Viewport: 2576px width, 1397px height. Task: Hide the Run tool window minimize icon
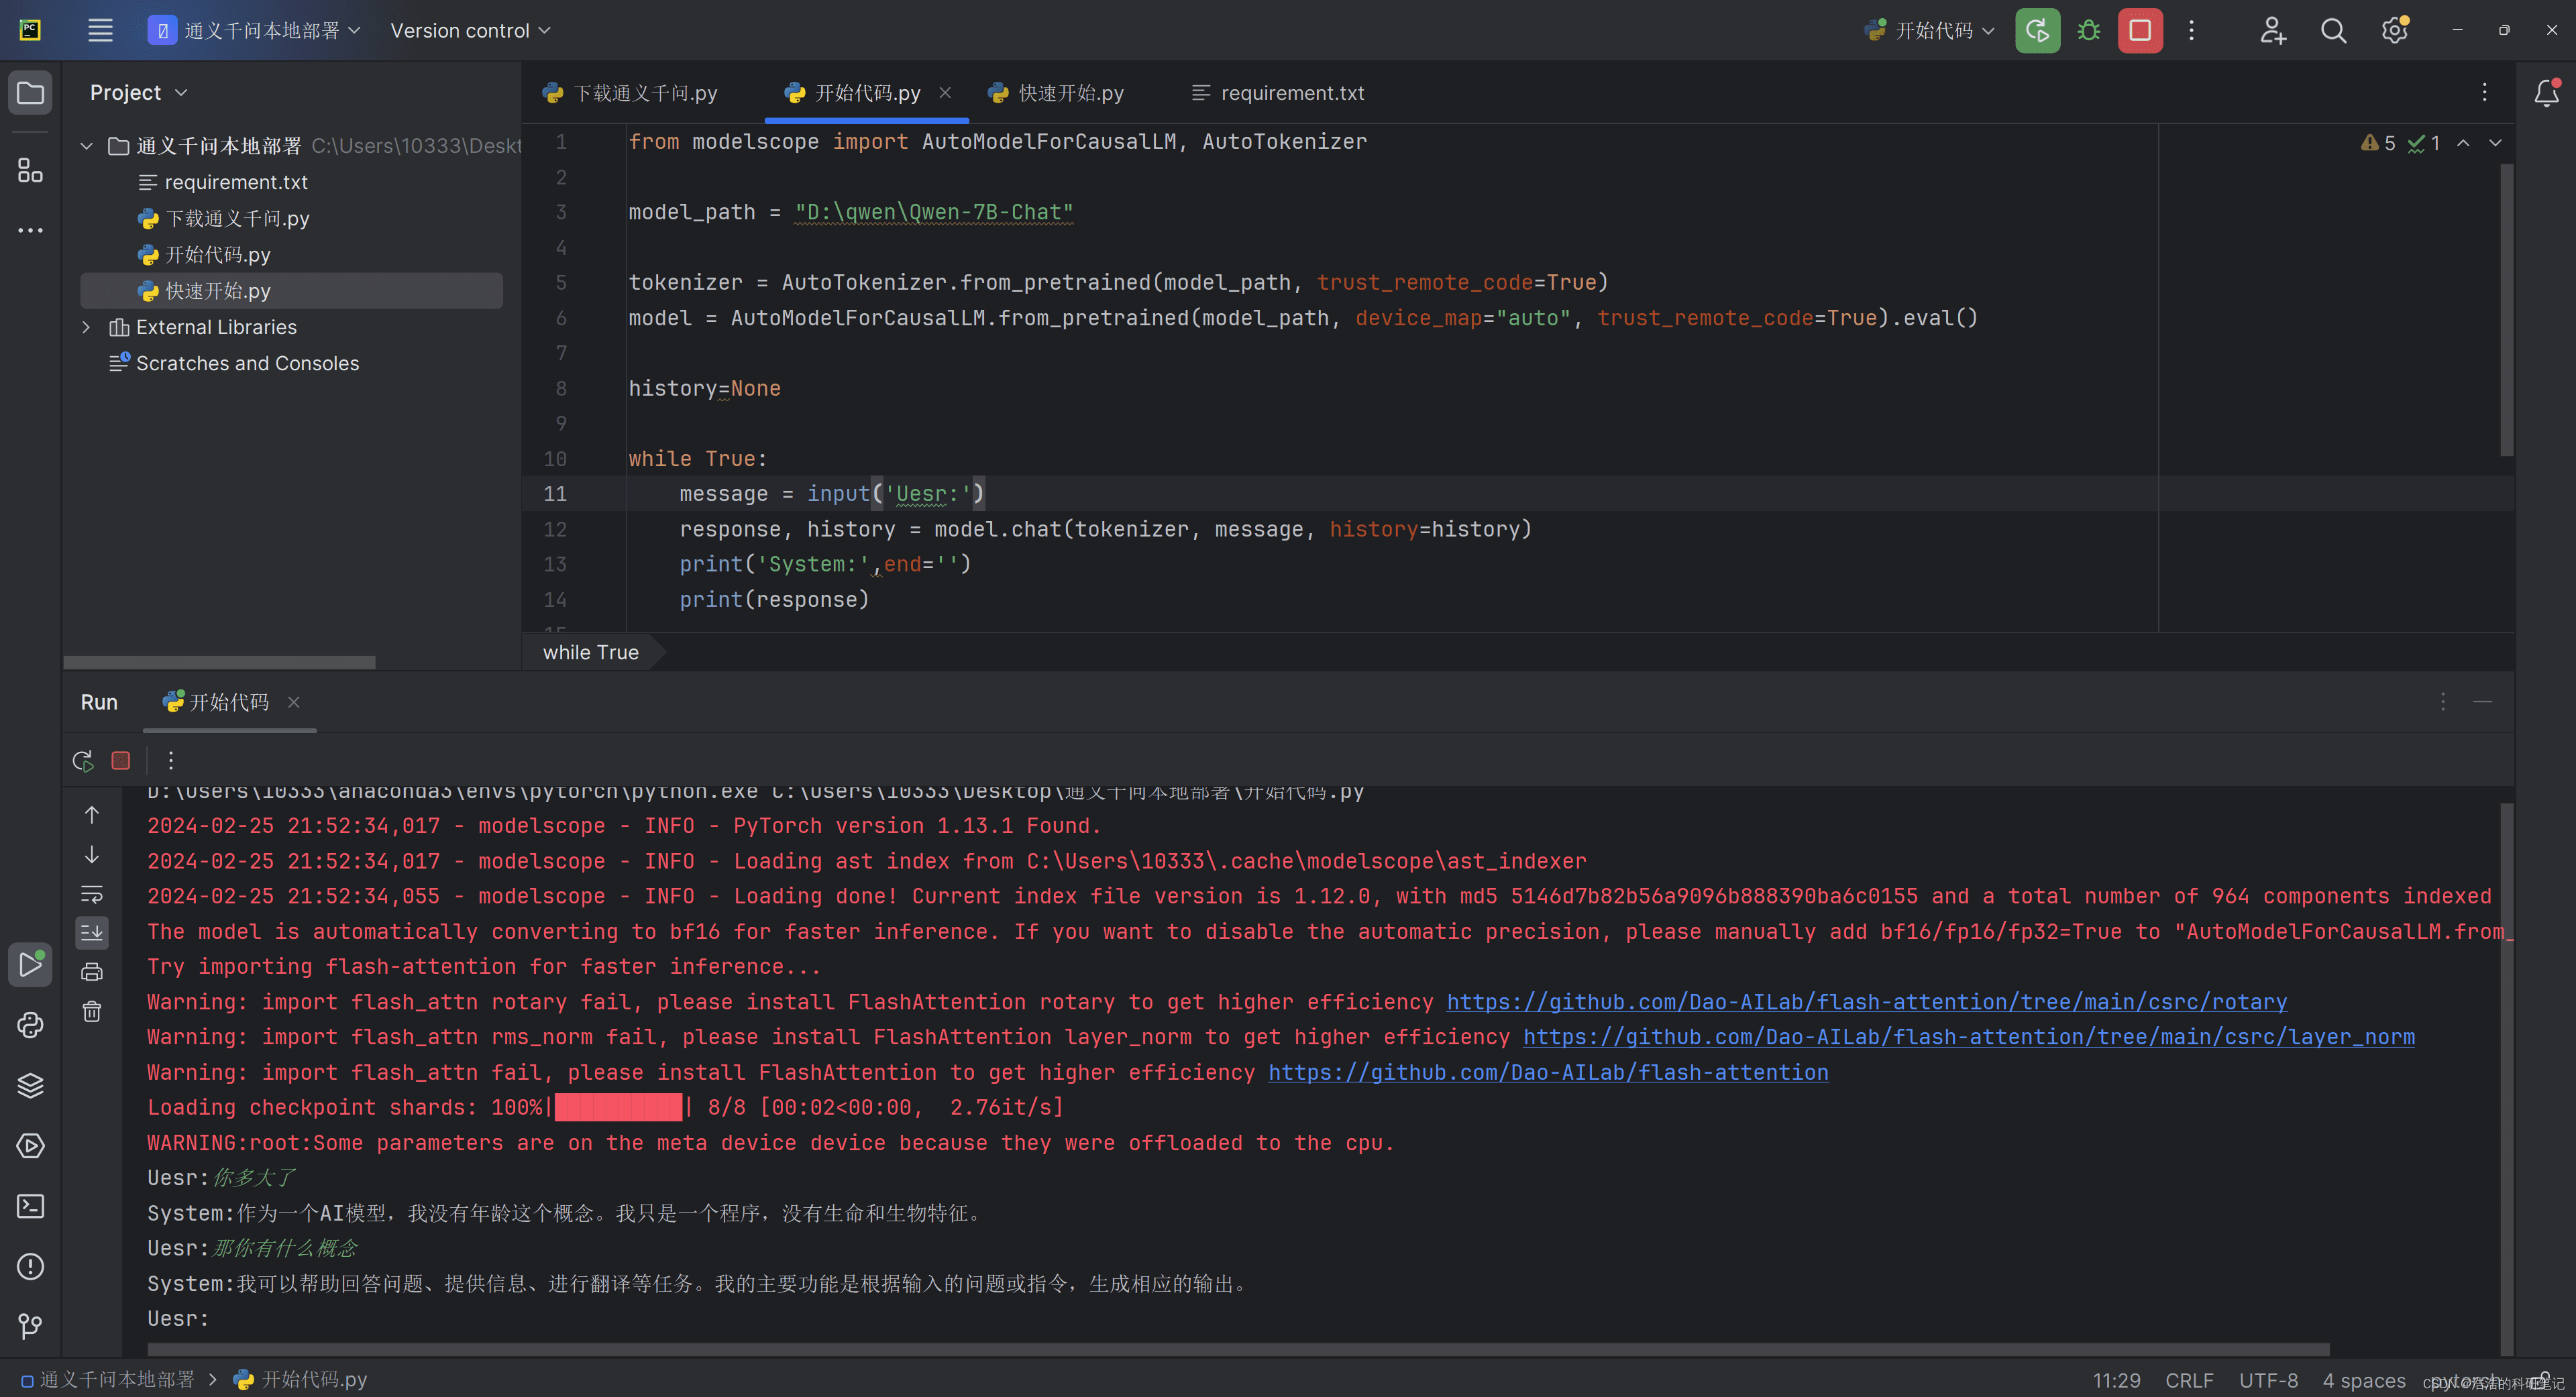coord(2482,701)
